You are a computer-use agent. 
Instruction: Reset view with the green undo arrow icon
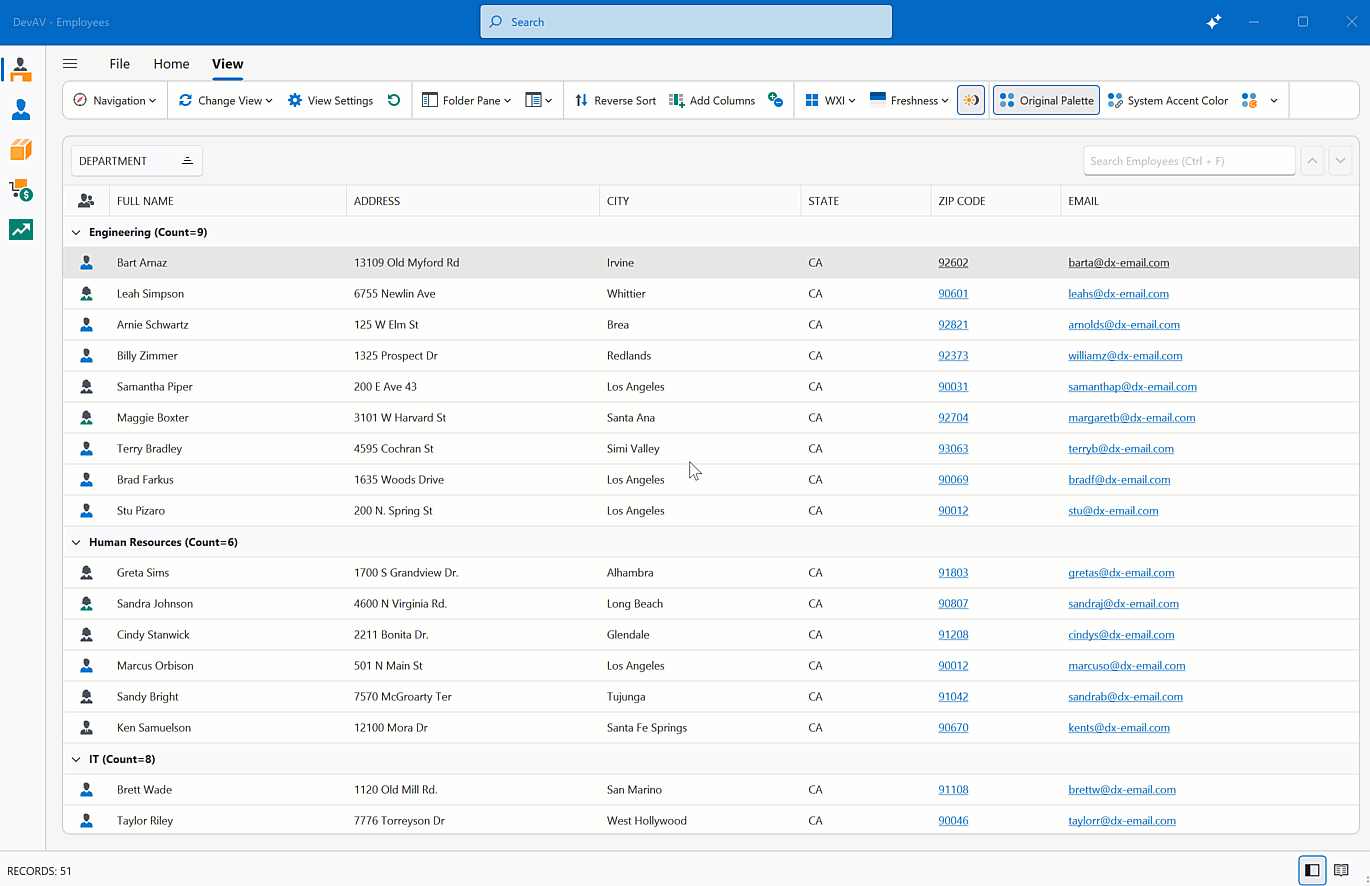[396, 100]
